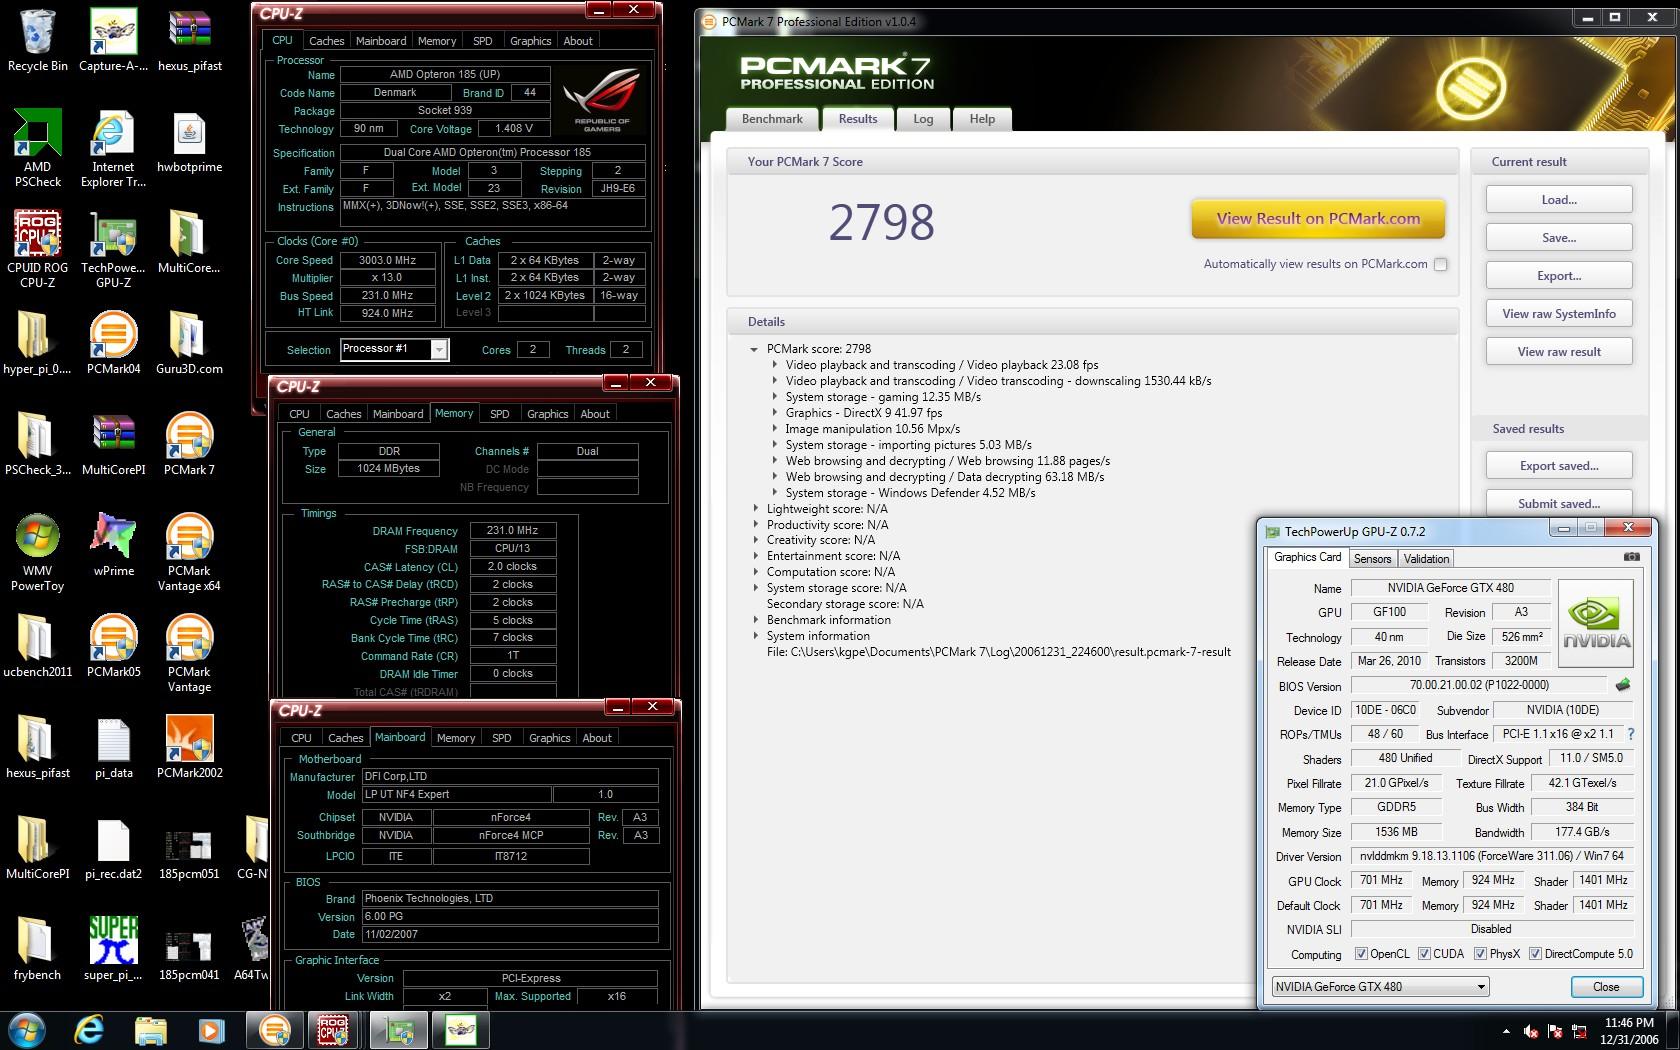Click View Result on PCMark.com button

[x=1318, y=219]
